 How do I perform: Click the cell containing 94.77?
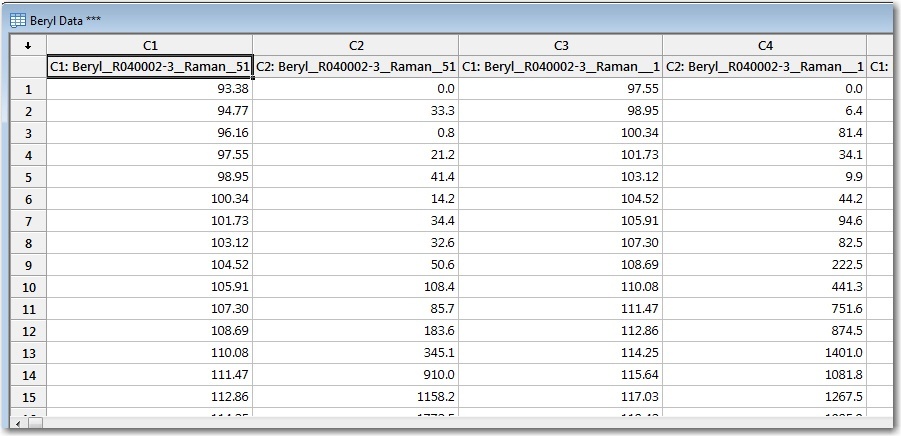pyautogui.click(x=150, y=111)
